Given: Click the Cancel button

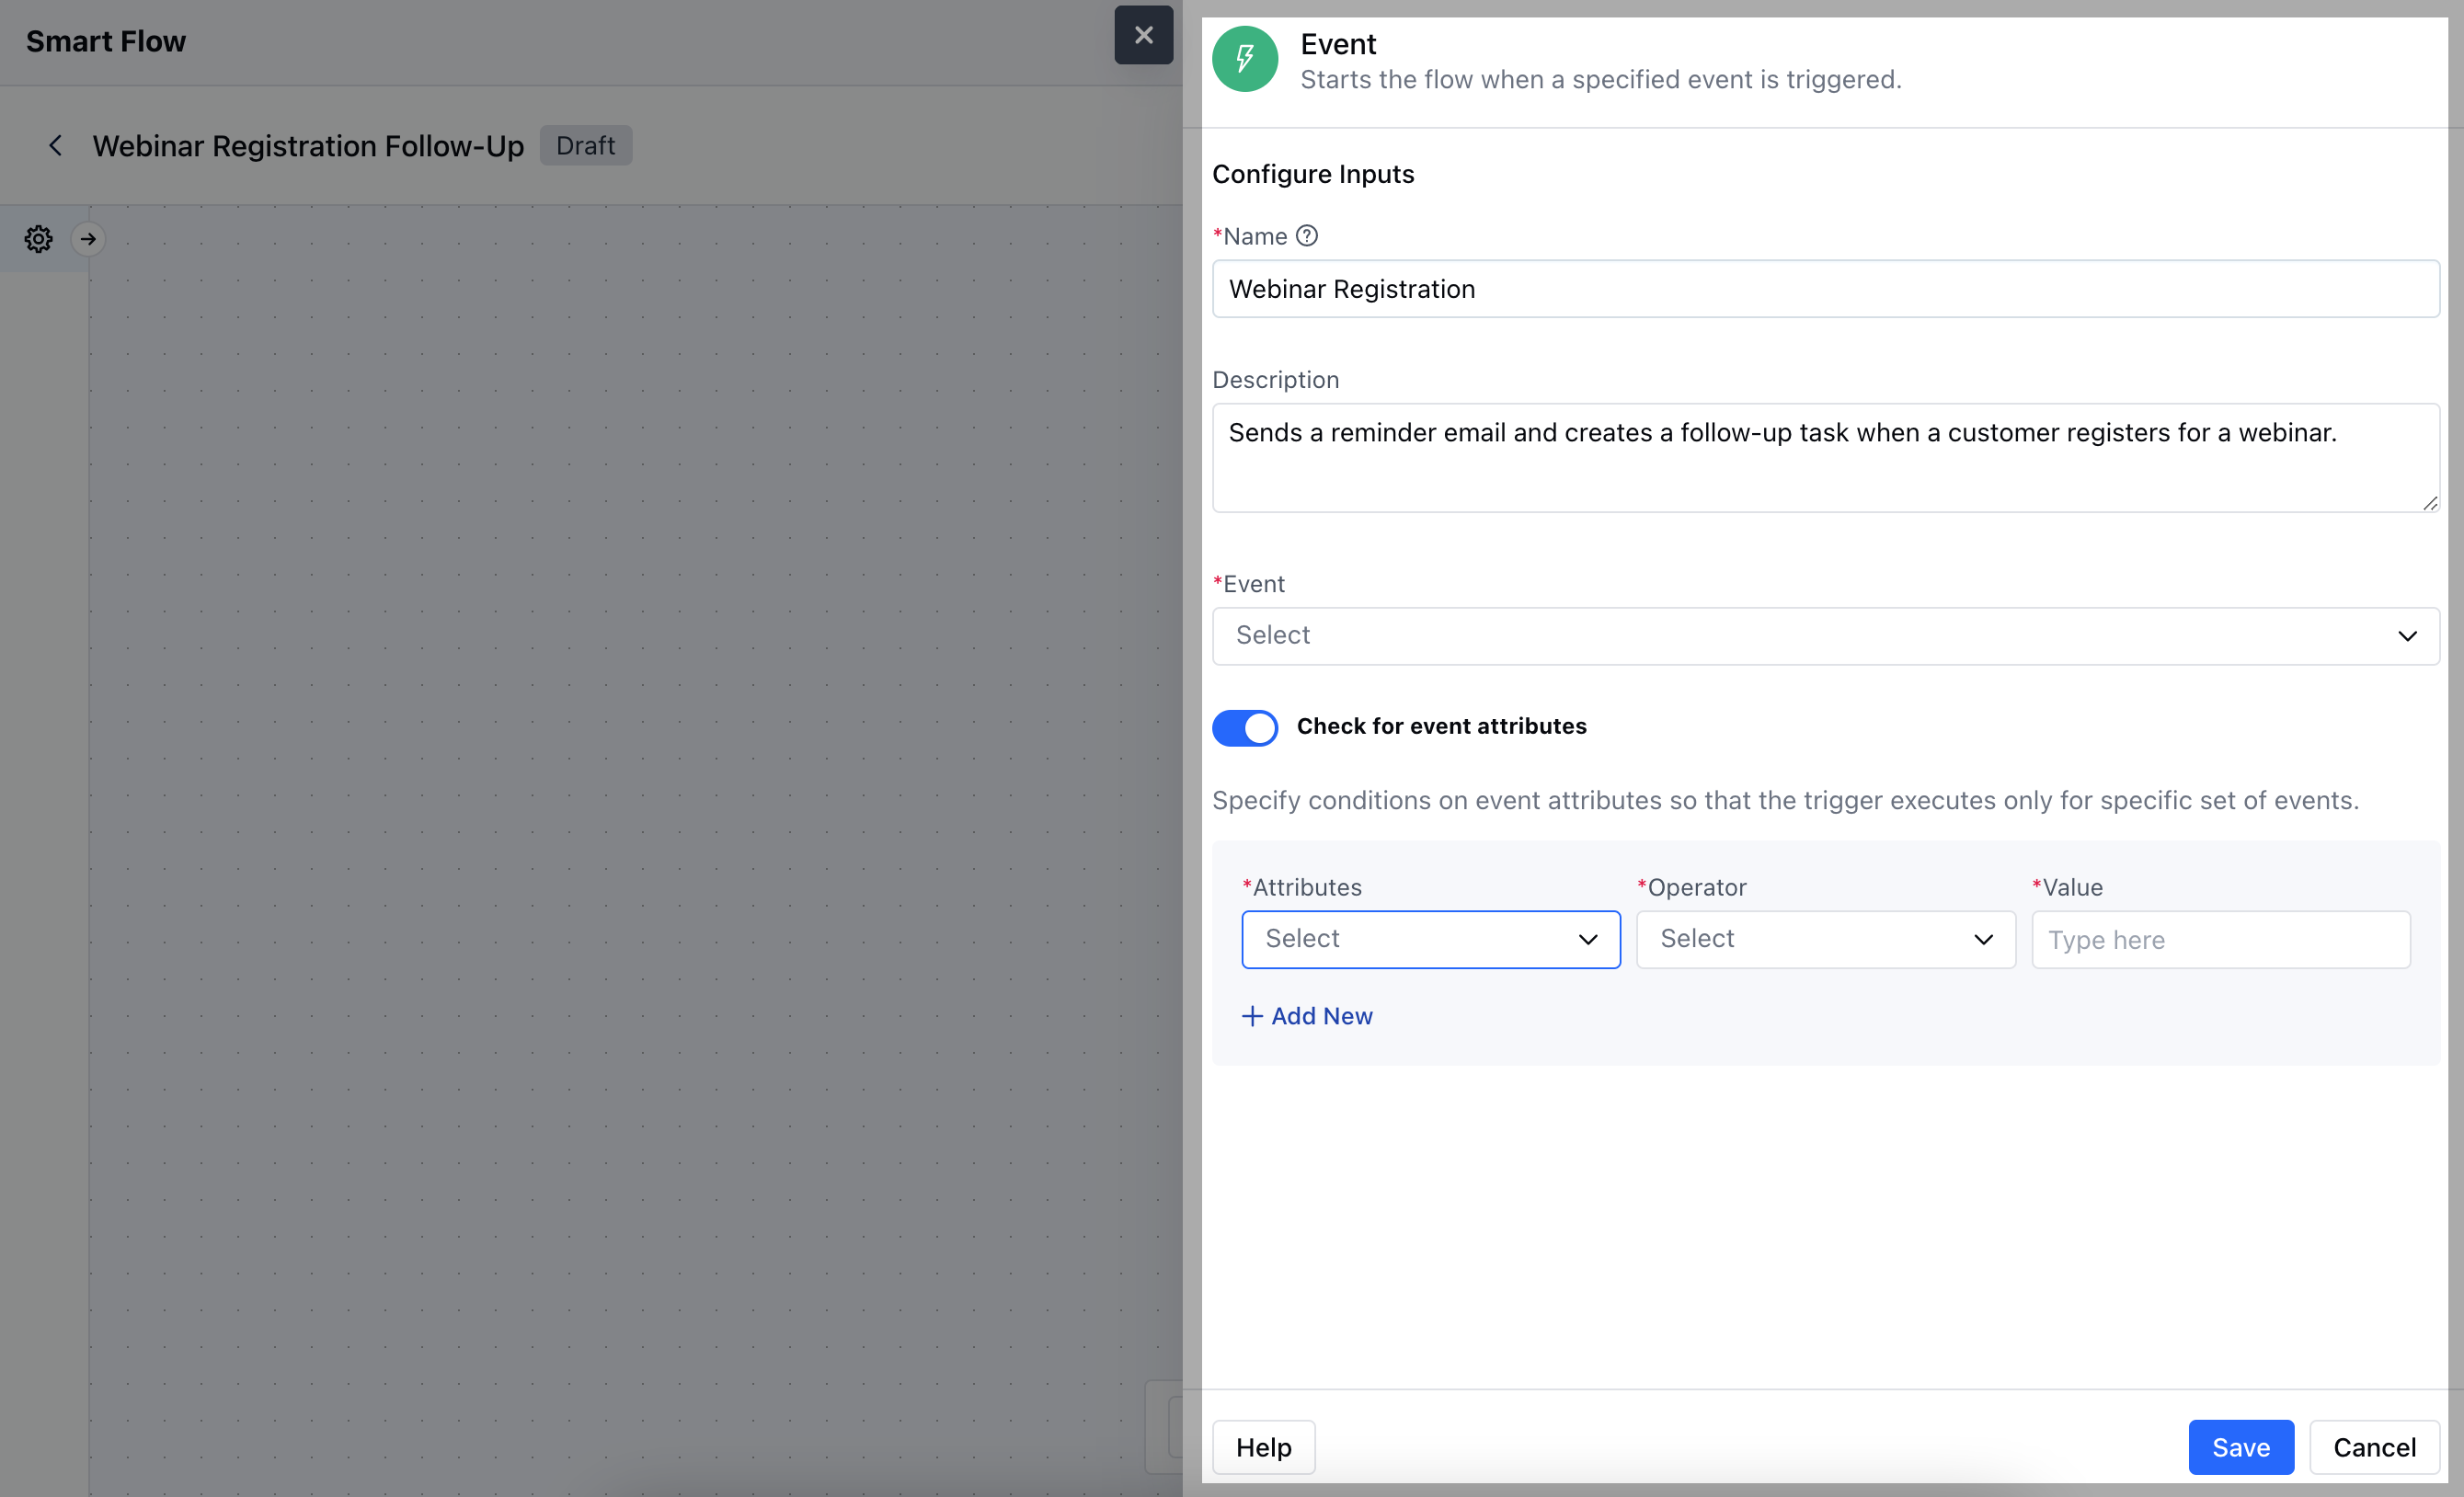Looking at the screenshot, I should [2374, 1446].
